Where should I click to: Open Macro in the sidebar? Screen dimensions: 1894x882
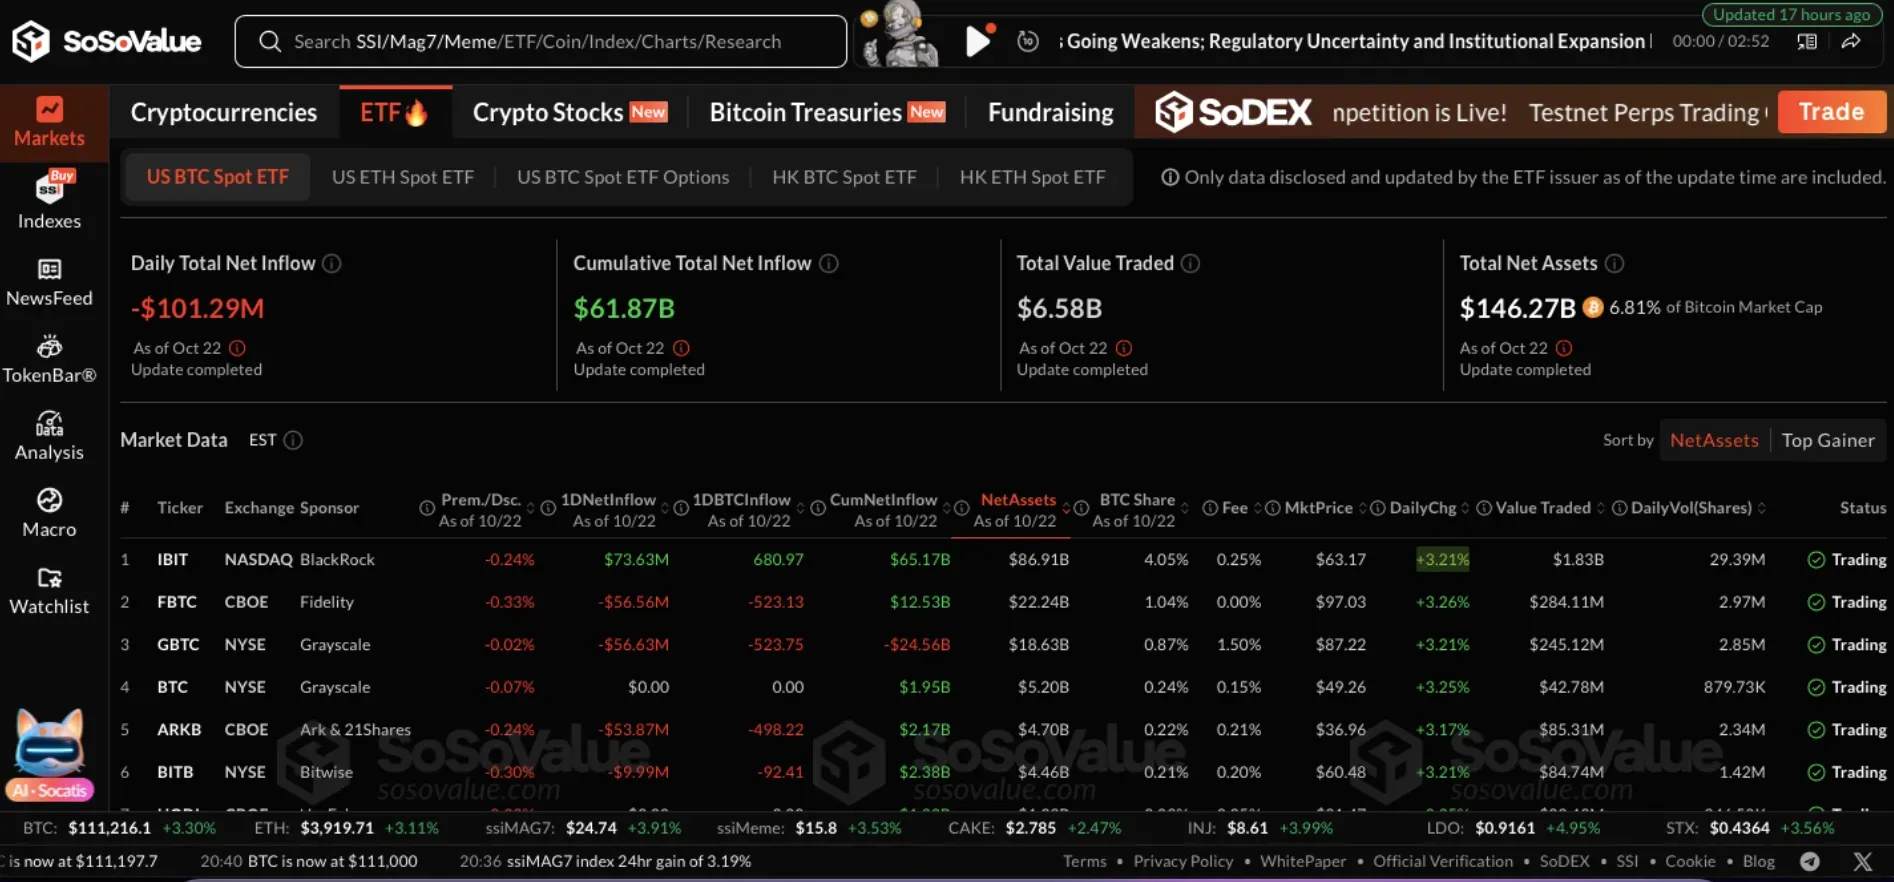coord(49,513)
